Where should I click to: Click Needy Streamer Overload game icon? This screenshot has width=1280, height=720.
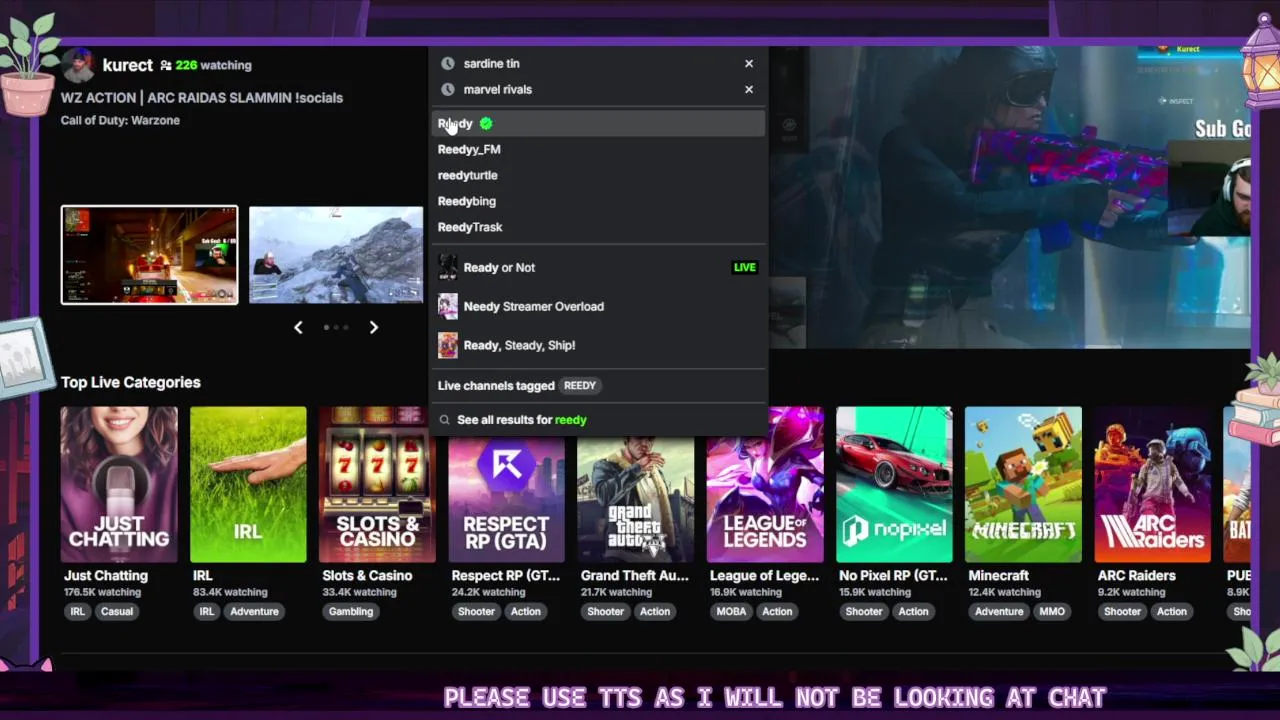click(x=448, y=306)
